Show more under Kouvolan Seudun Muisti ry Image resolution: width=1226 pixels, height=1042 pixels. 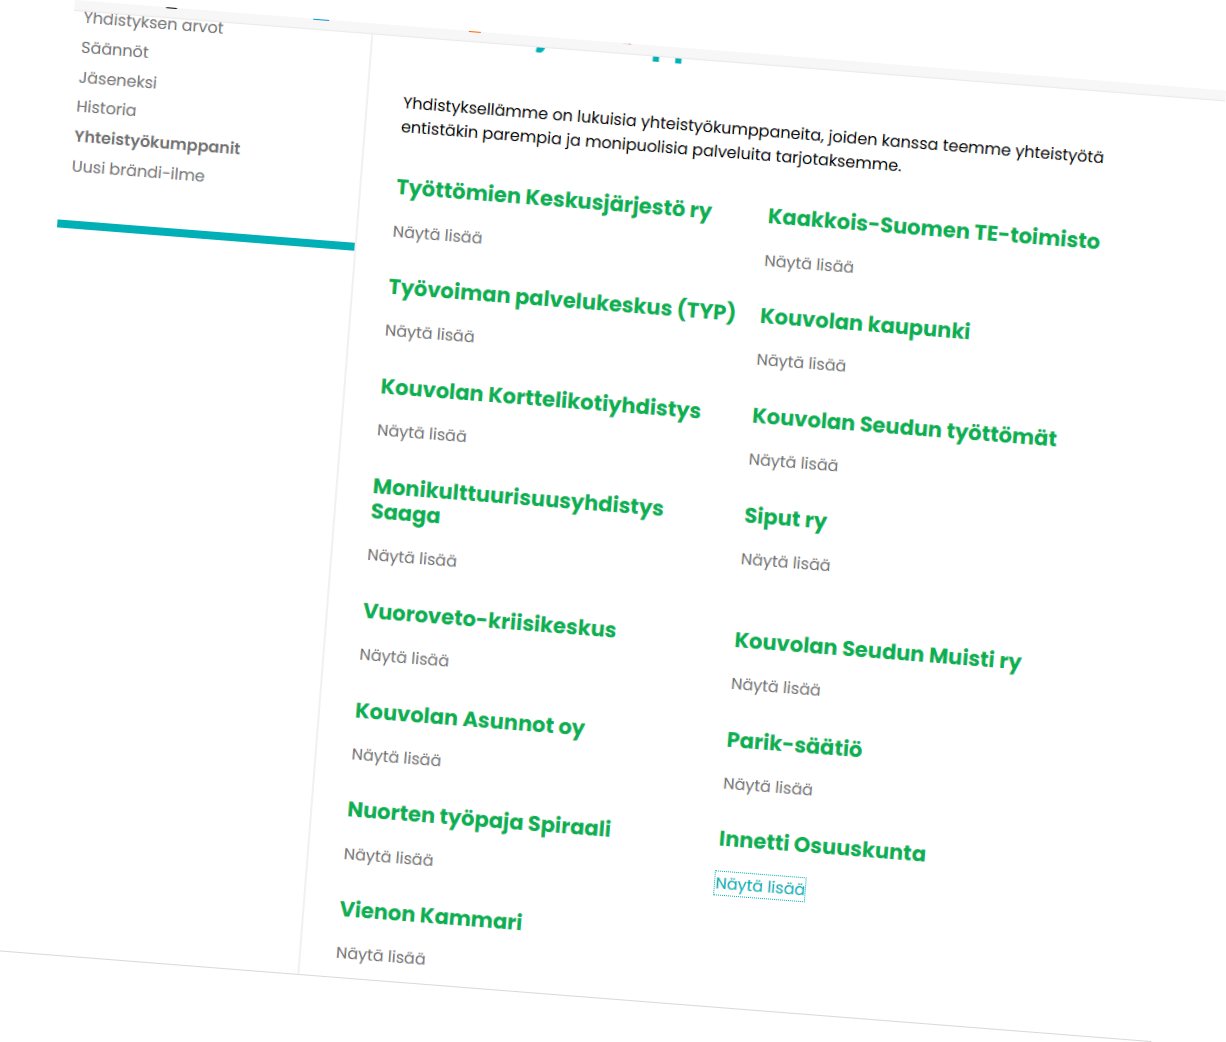pyautogui.click(x=775, y=686)
